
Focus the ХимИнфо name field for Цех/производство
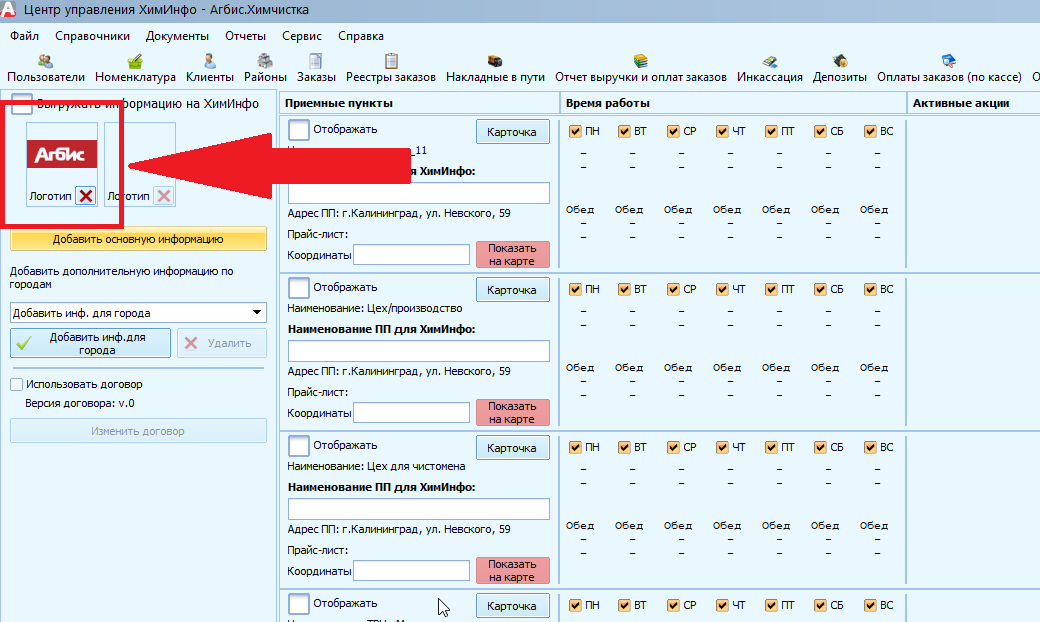[x=419, y=351]
